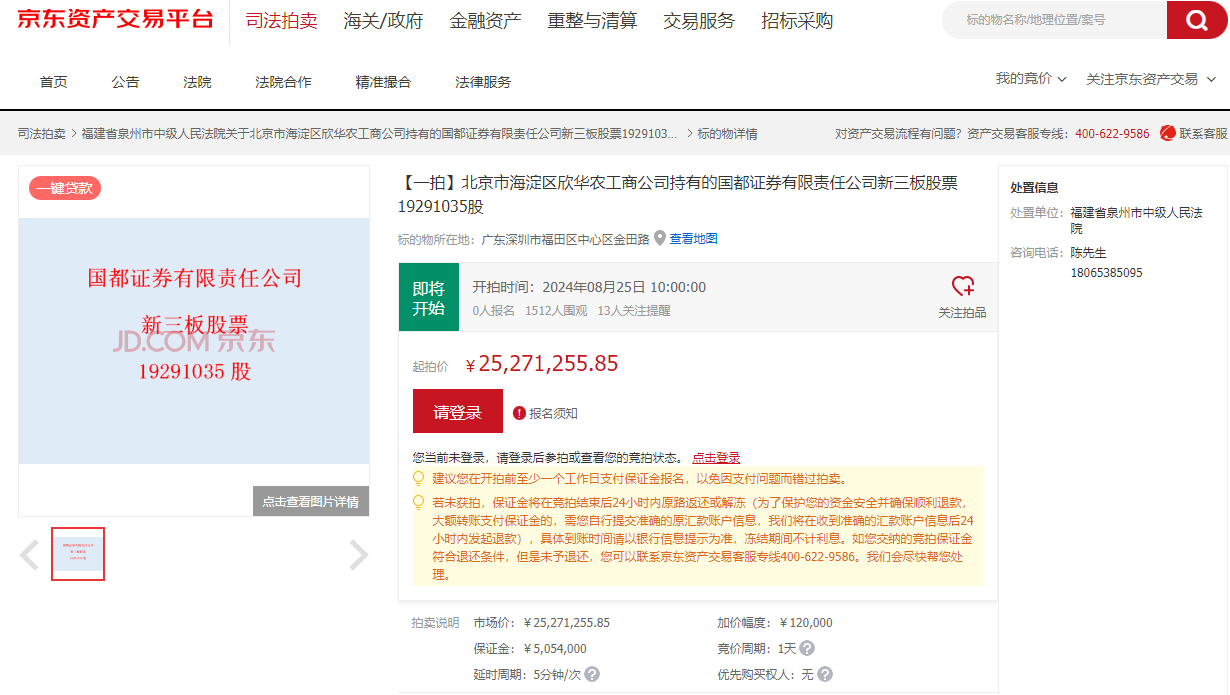Click the next thumbnail arrow in the gallery

(x=358, y=555)
